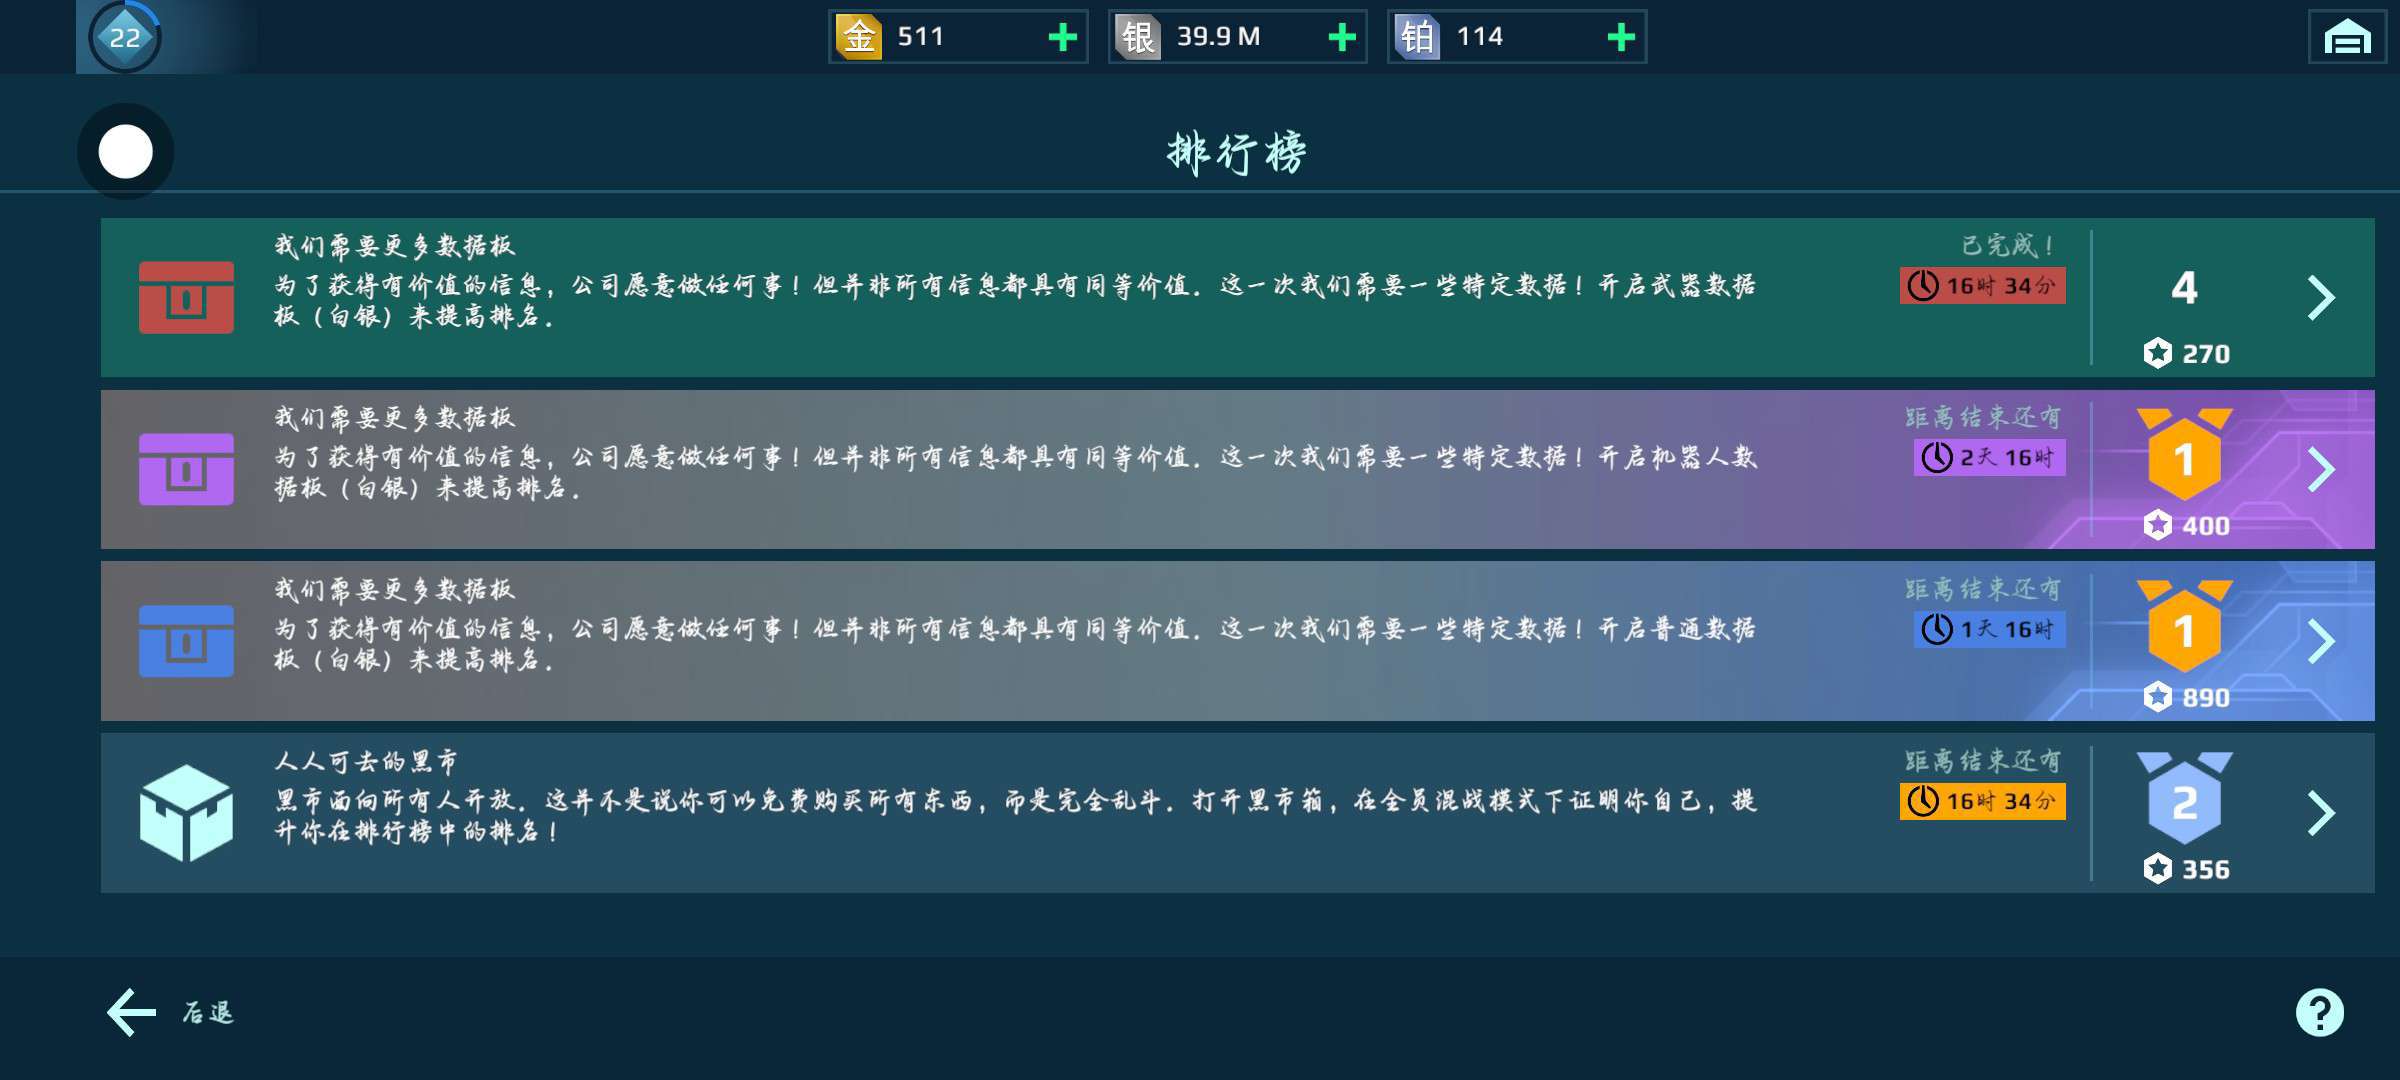The width and height of the screenshot is (2400, 1080).
Task: Tap the white circle record button
Action: (x=126, y=152)
